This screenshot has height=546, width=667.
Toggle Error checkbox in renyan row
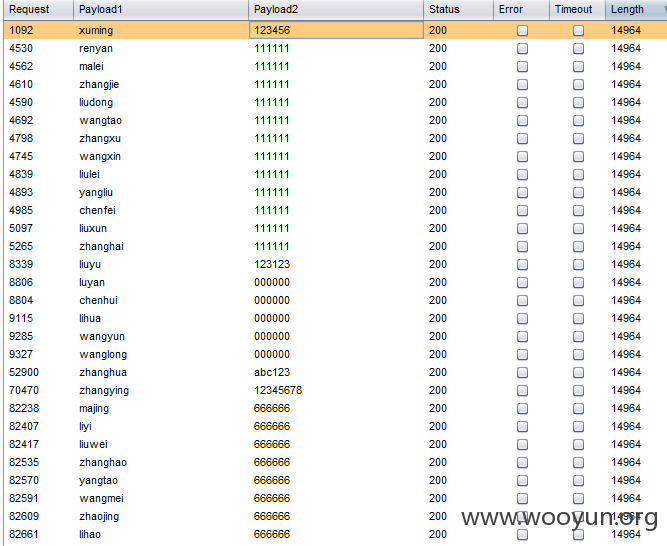click(522, 48)
